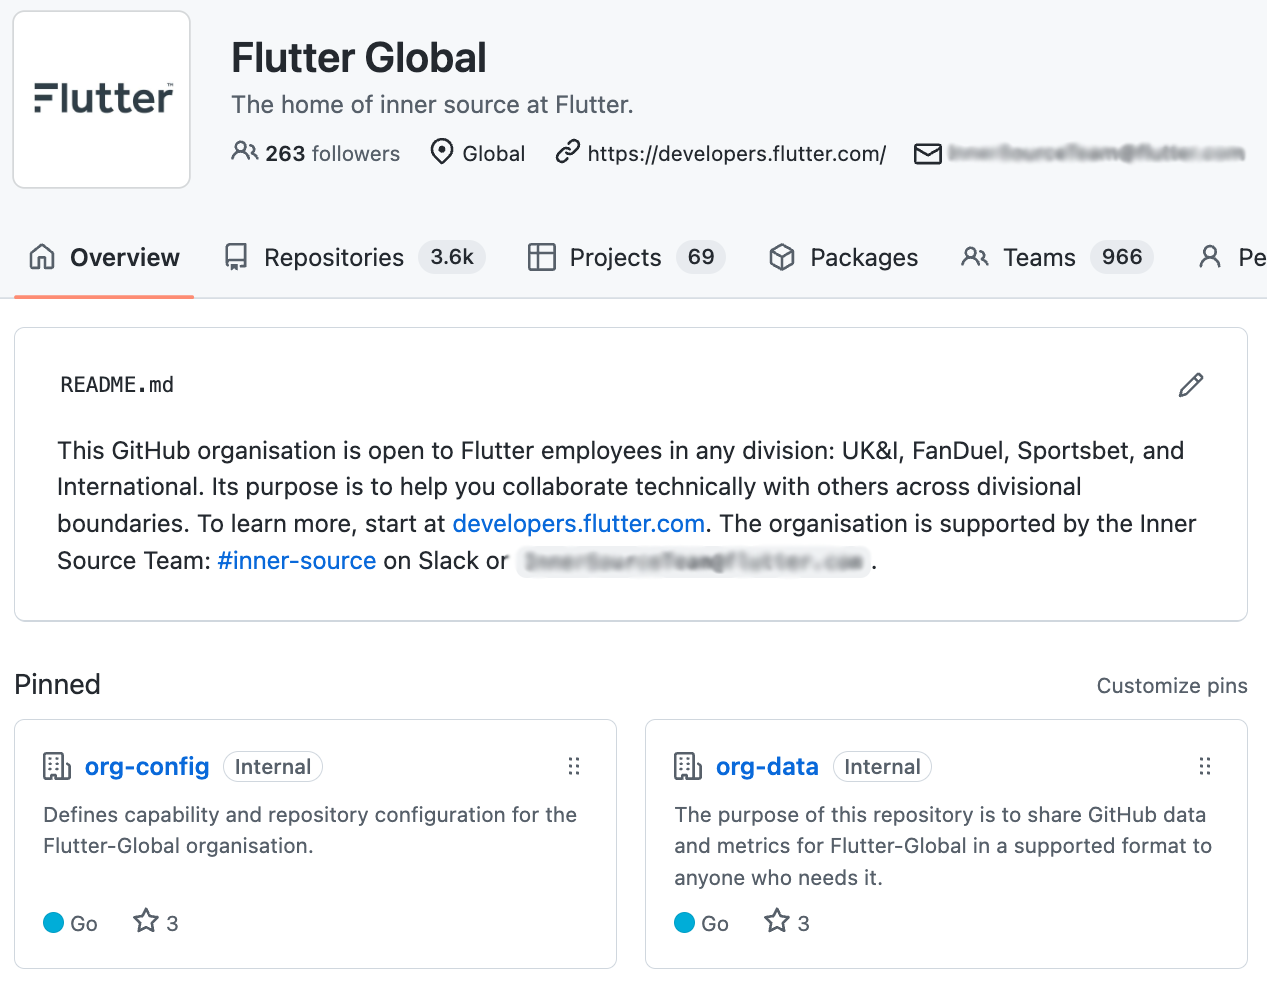Open the org-config repository
The height and width of the screenshot is (989, 1267).
tap(147, 767)
